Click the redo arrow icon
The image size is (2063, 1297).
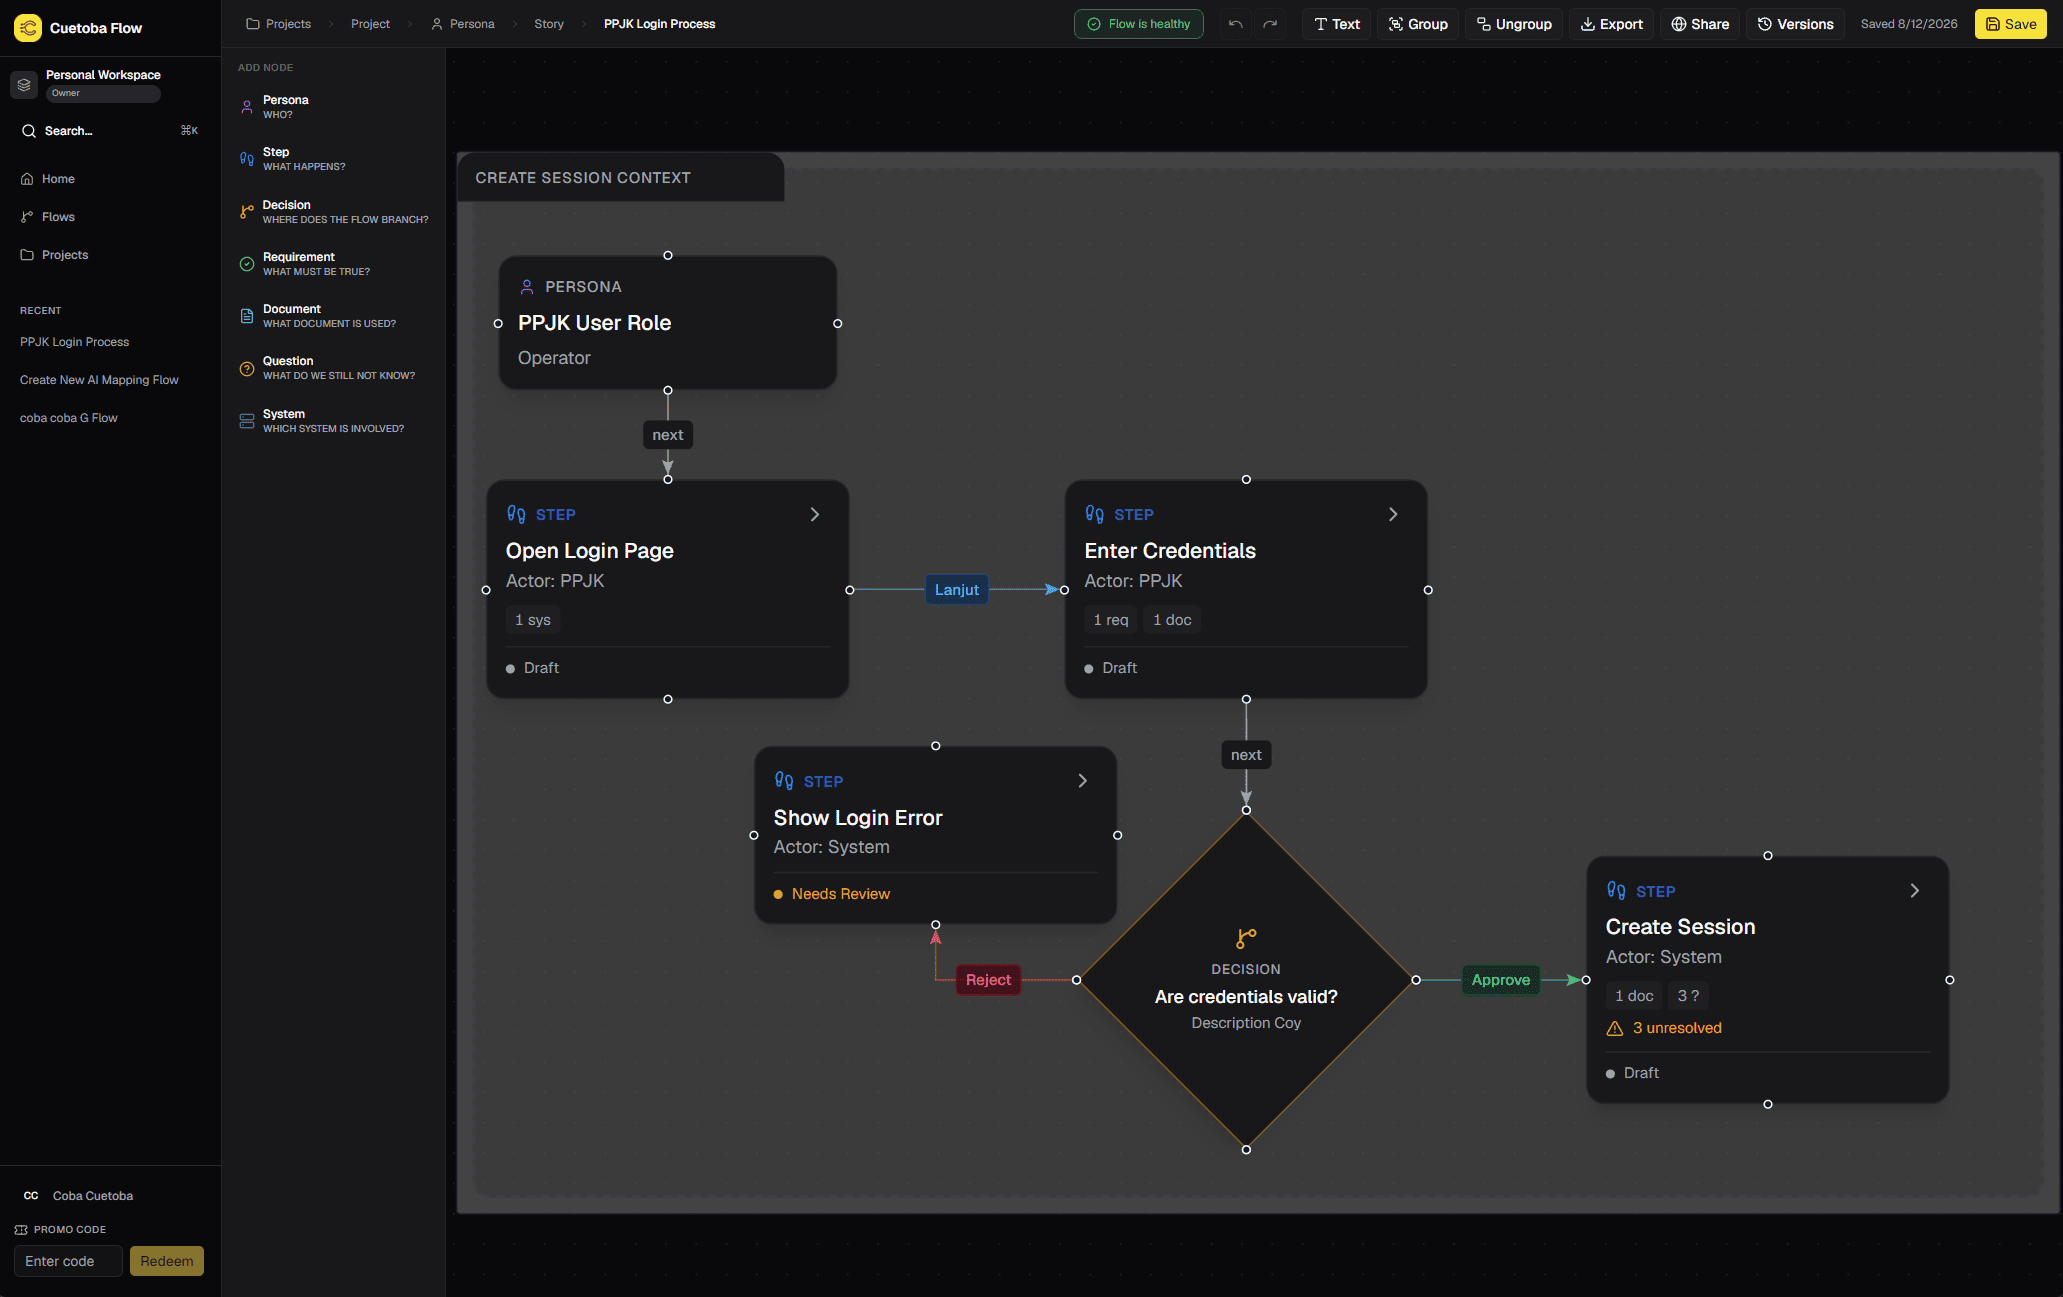(1270, 24)
